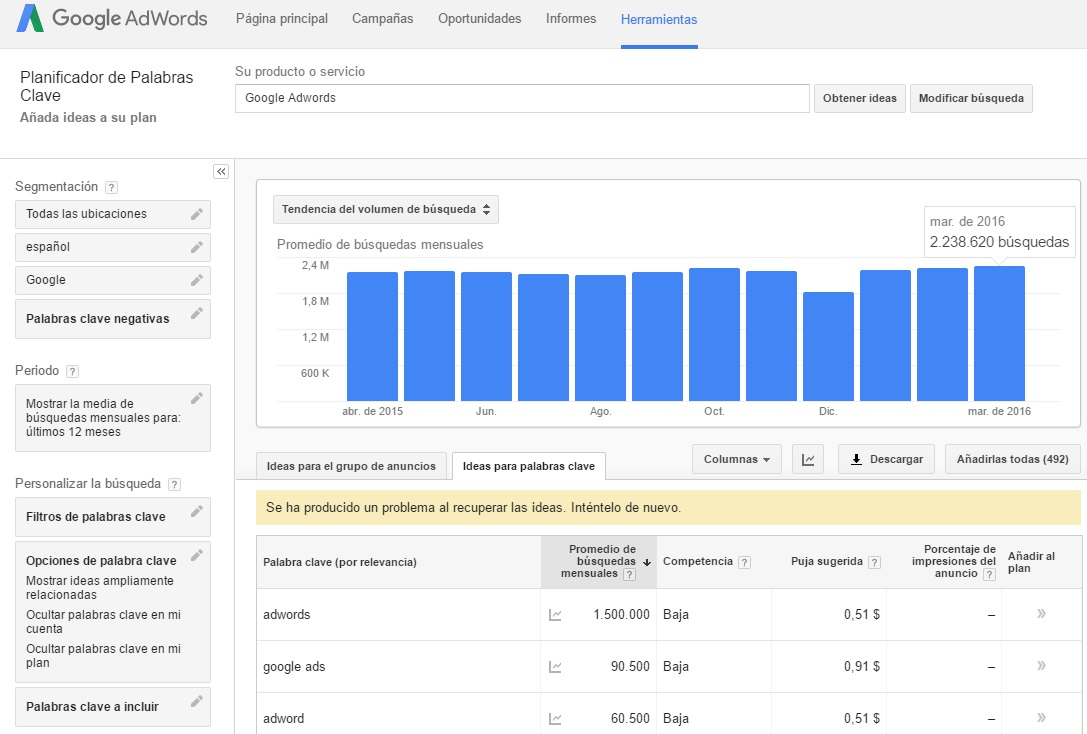Click the 60.500 searches value
This screenshot has height=734, width=1087.
(x=630, y=718)
